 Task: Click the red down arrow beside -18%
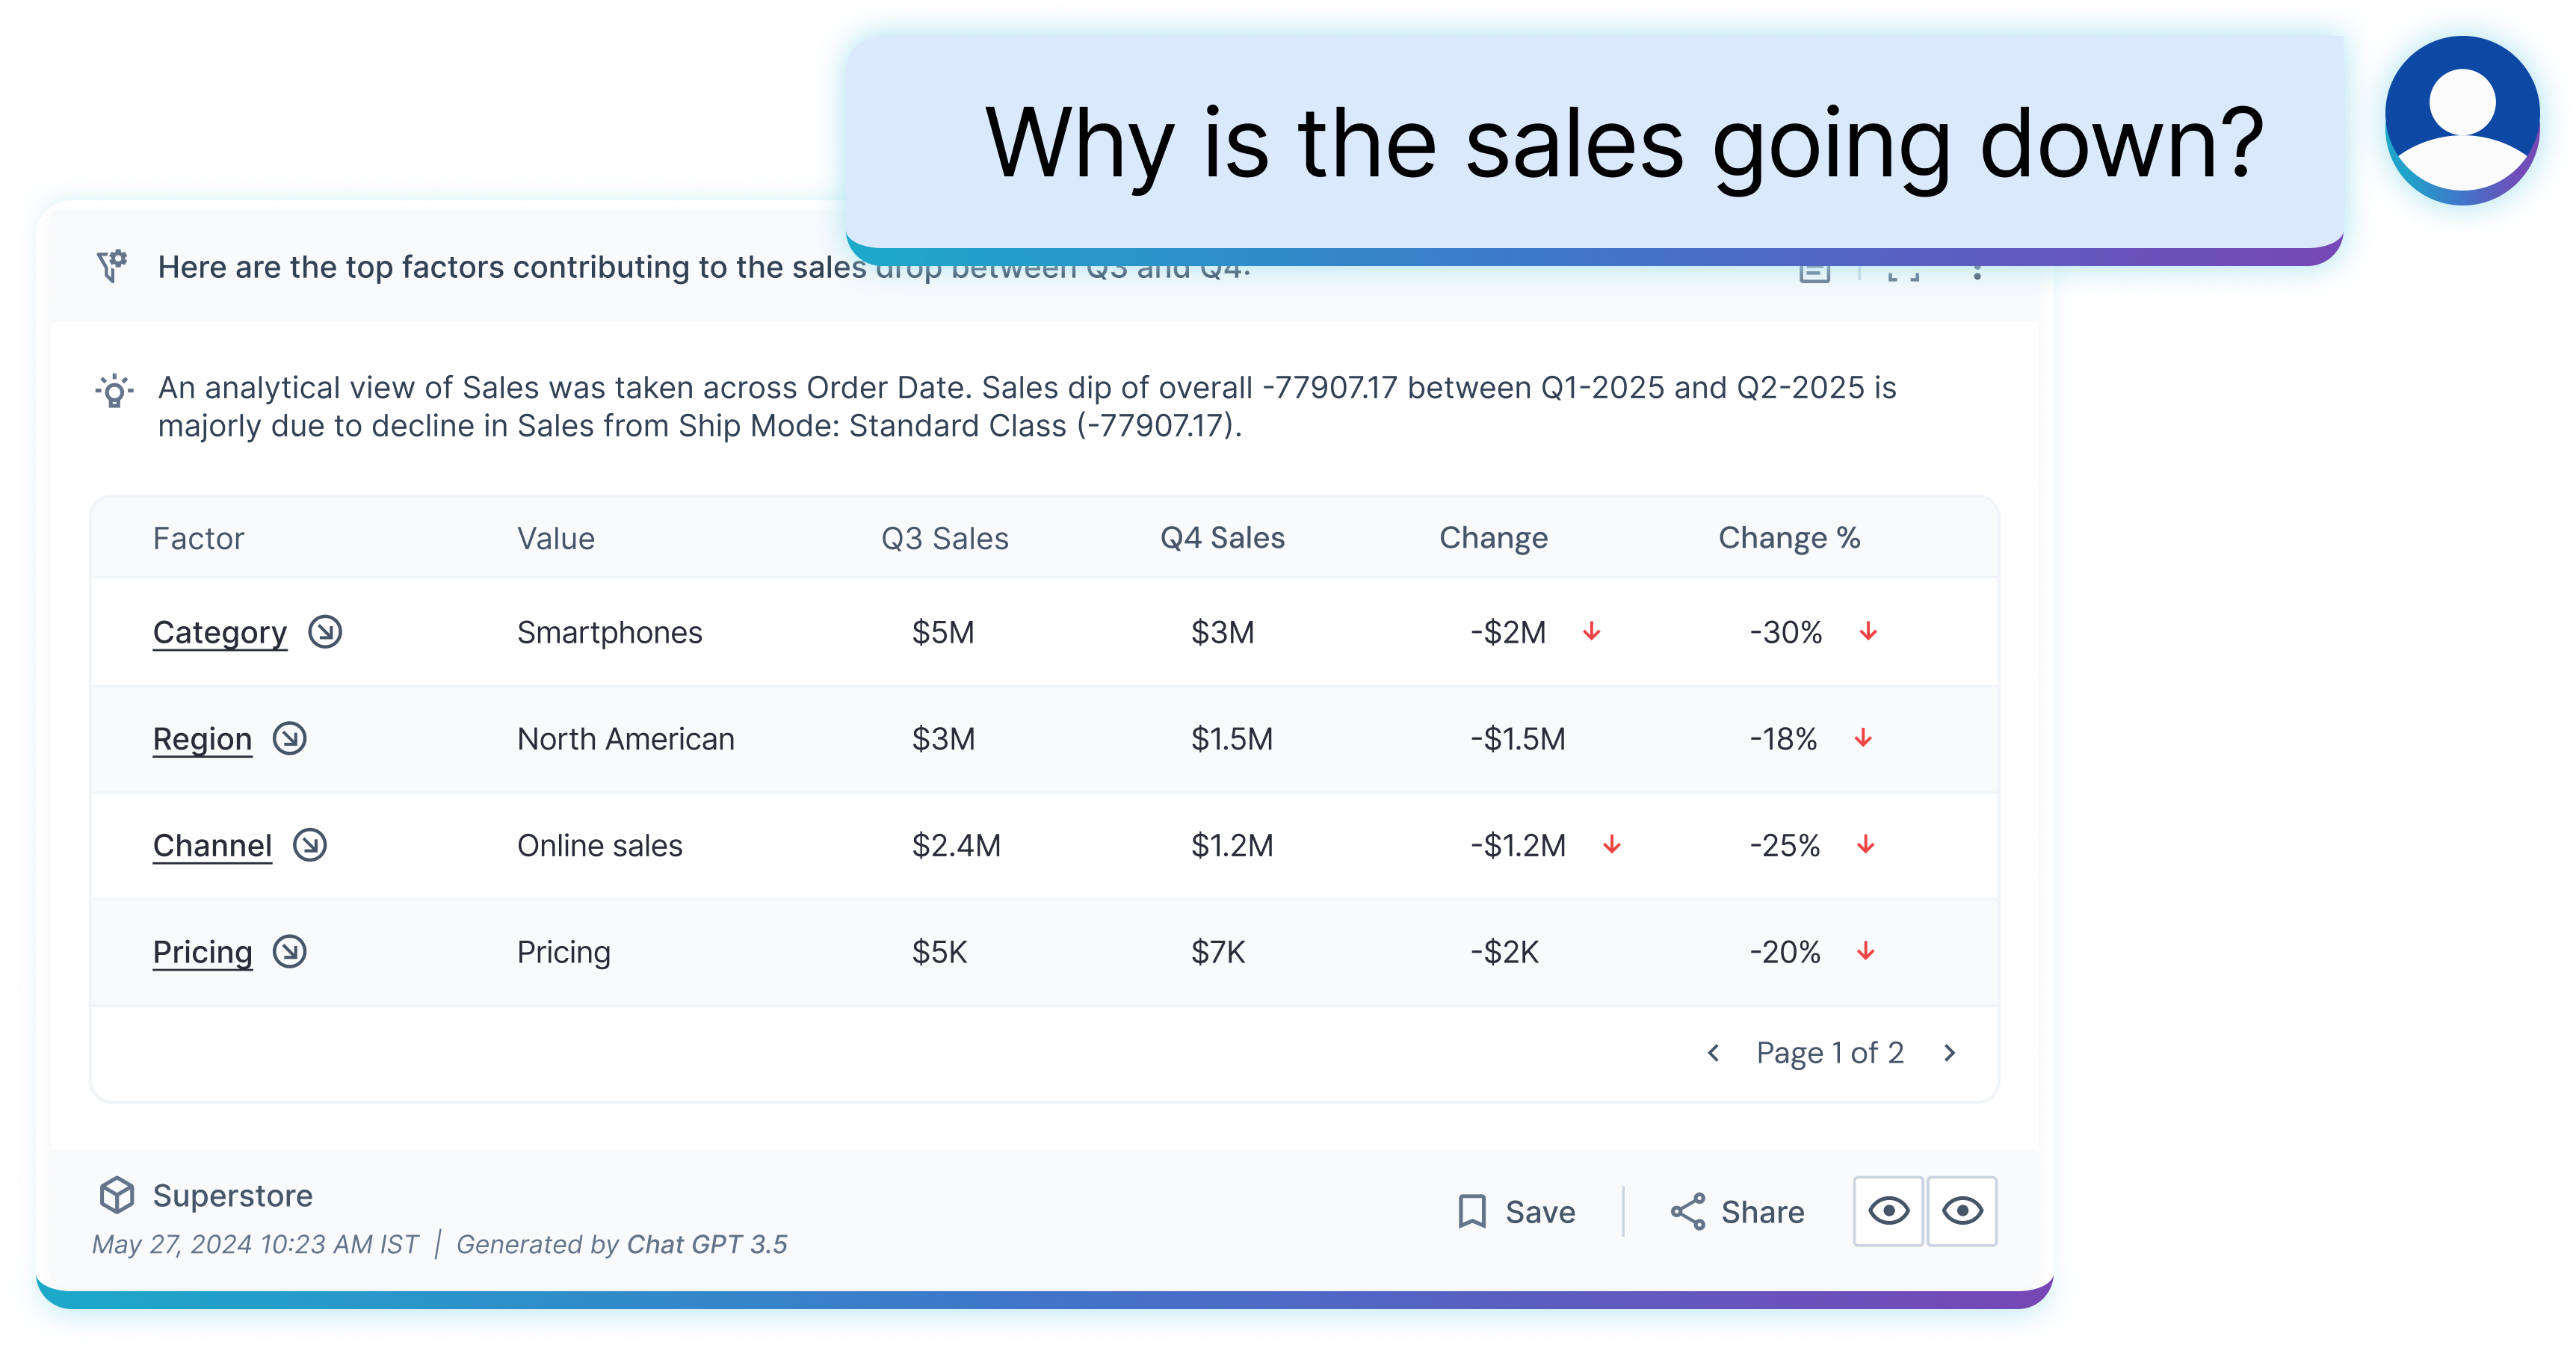pos(1863,738)
